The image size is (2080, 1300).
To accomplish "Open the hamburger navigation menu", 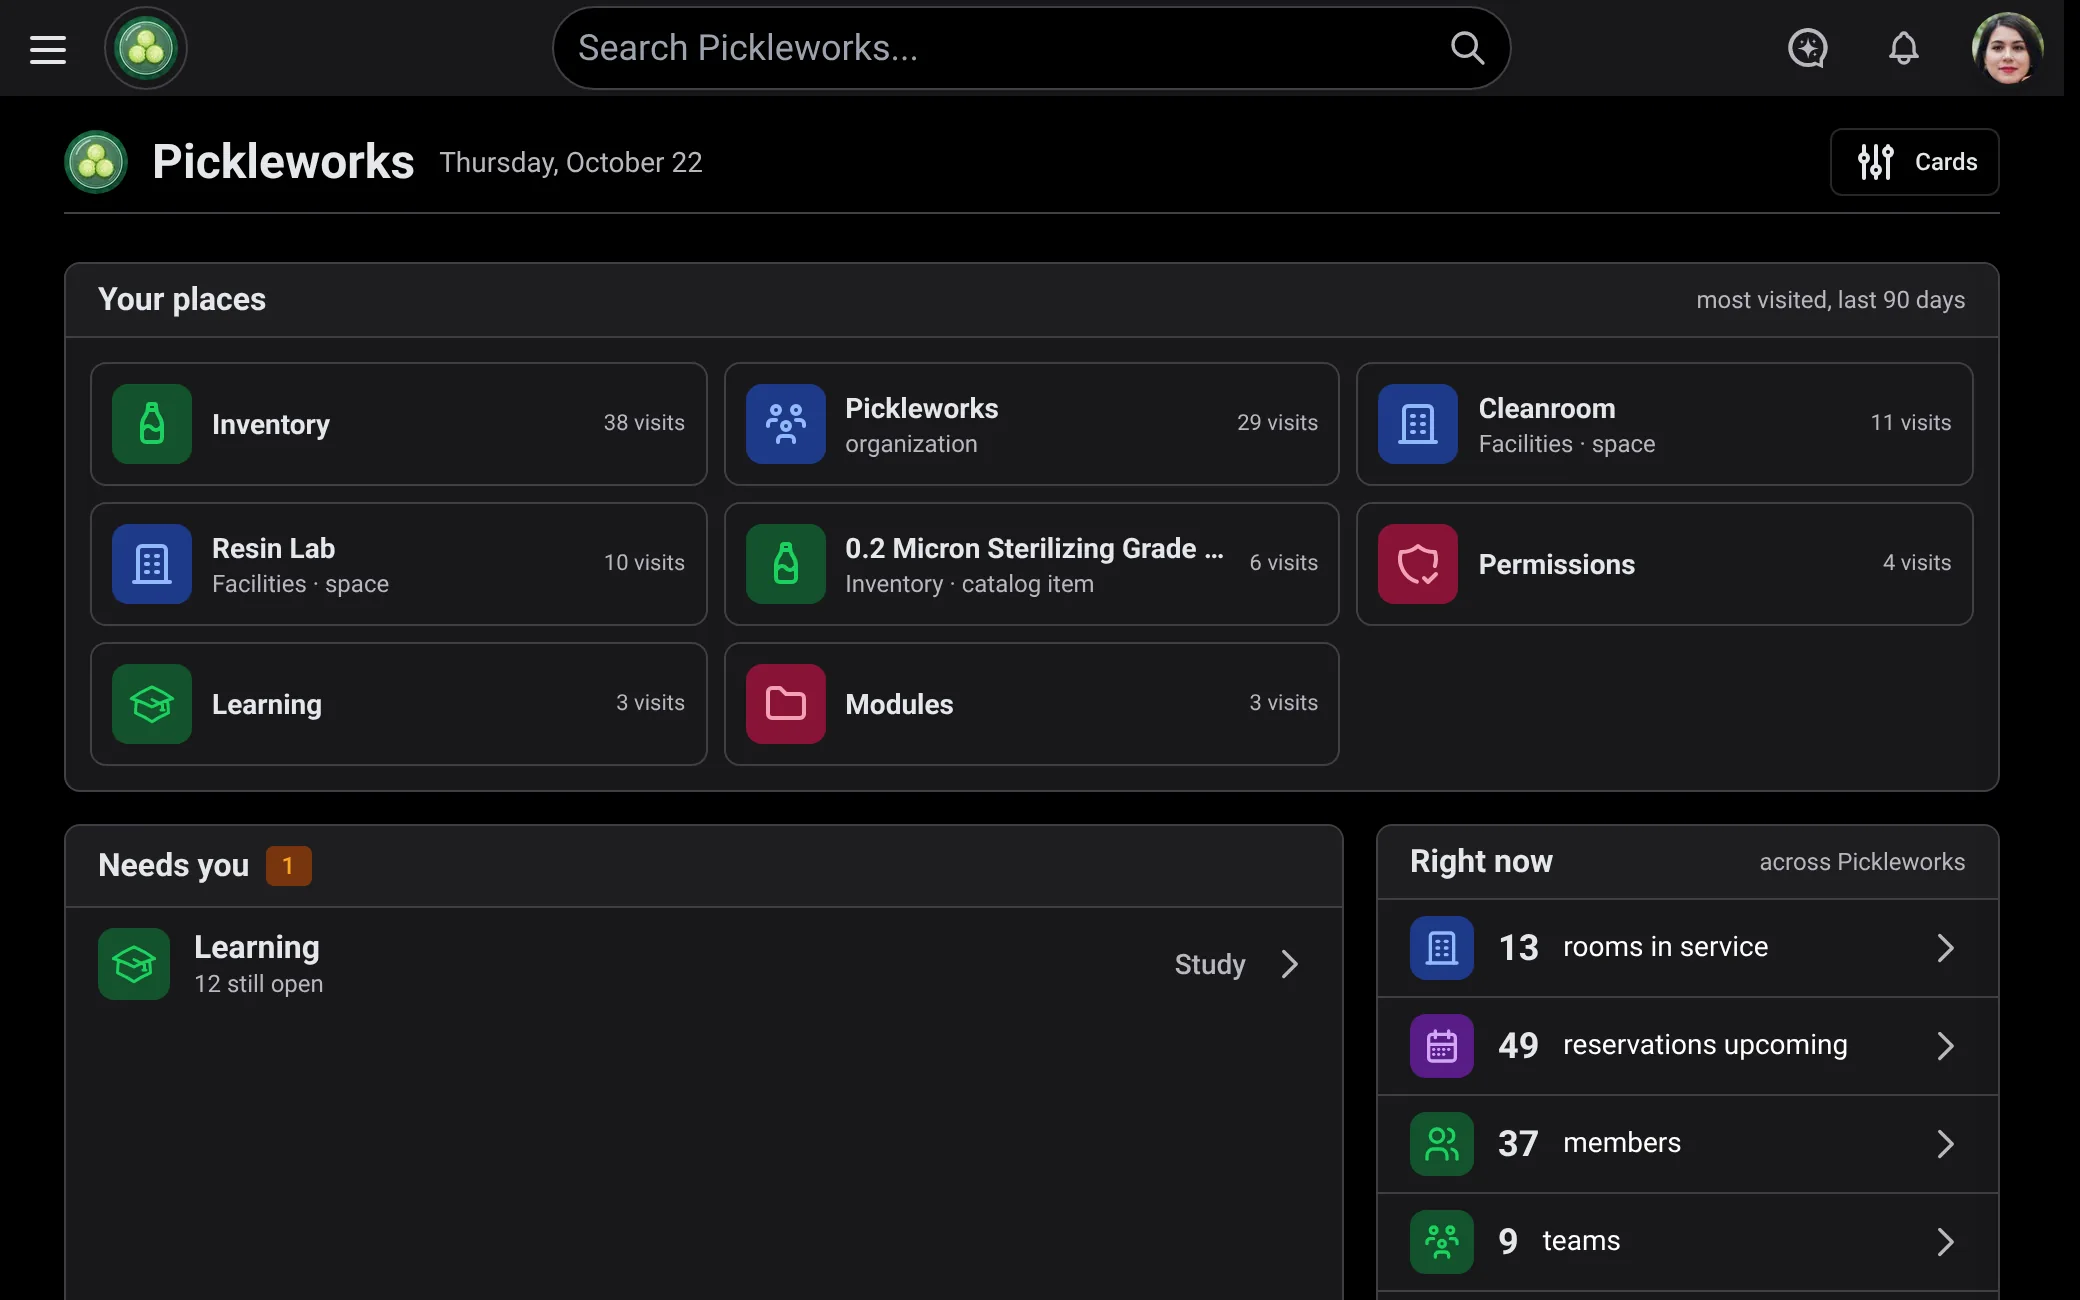I will click(x=48, y=49).
